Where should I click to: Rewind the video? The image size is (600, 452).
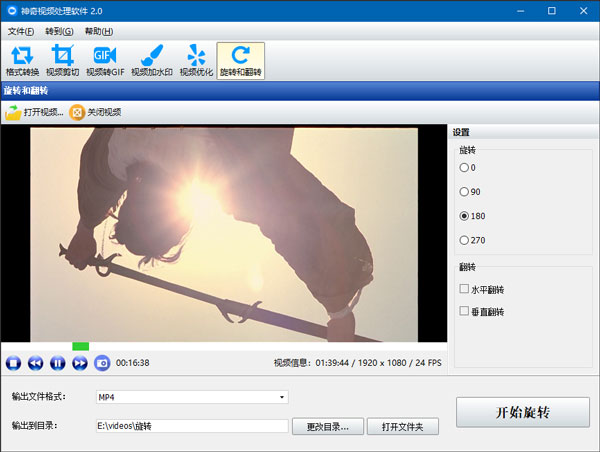36,363
